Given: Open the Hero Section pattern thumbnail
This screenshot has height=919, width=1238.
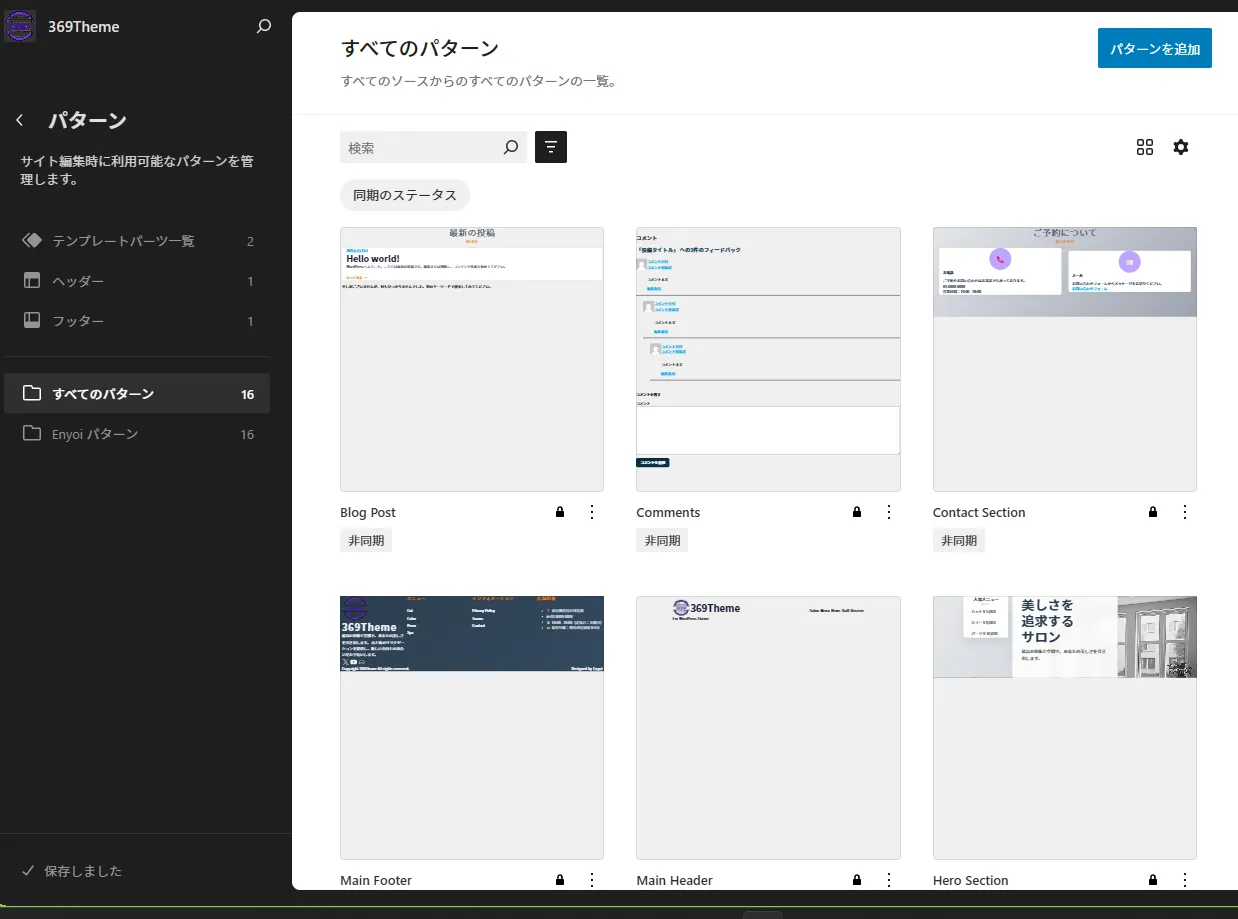Looking at the screenshot, I should tap(1064, 727).
